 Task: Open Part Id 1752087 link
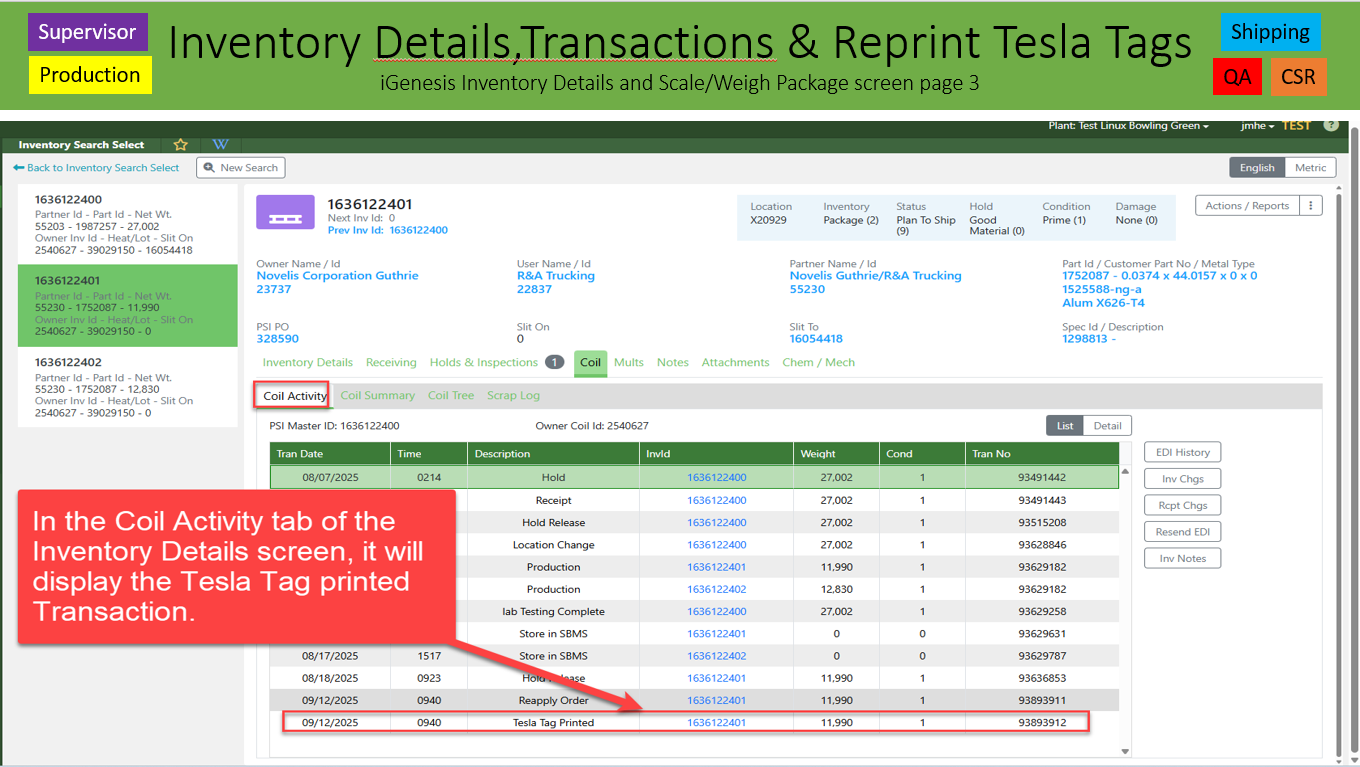(x=1160, y=276)
